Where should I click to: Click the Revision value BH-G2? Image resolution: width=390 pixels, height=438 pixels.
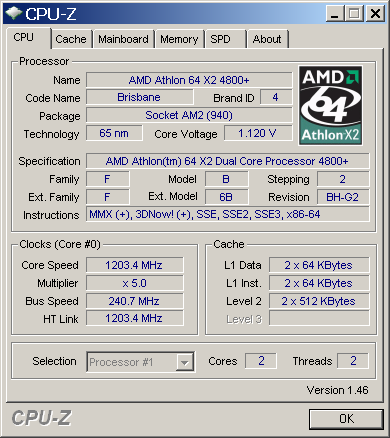343,197
